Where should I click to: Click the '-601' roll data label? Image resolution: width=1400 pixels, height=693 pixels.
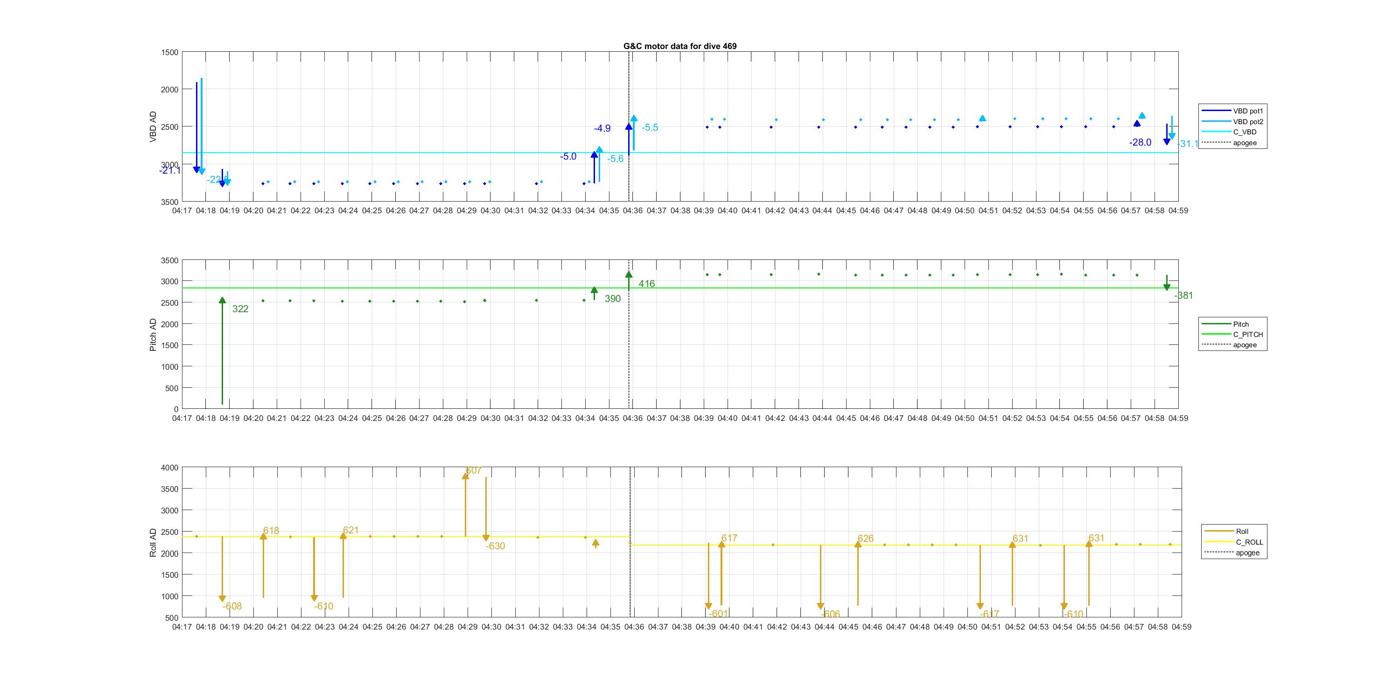coord(718,614)
